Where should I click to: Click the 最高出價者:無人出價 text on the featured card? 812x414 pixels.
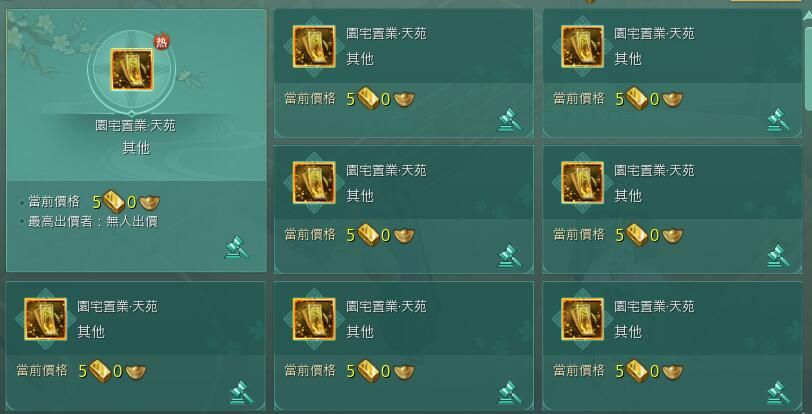tap(93, 222)
